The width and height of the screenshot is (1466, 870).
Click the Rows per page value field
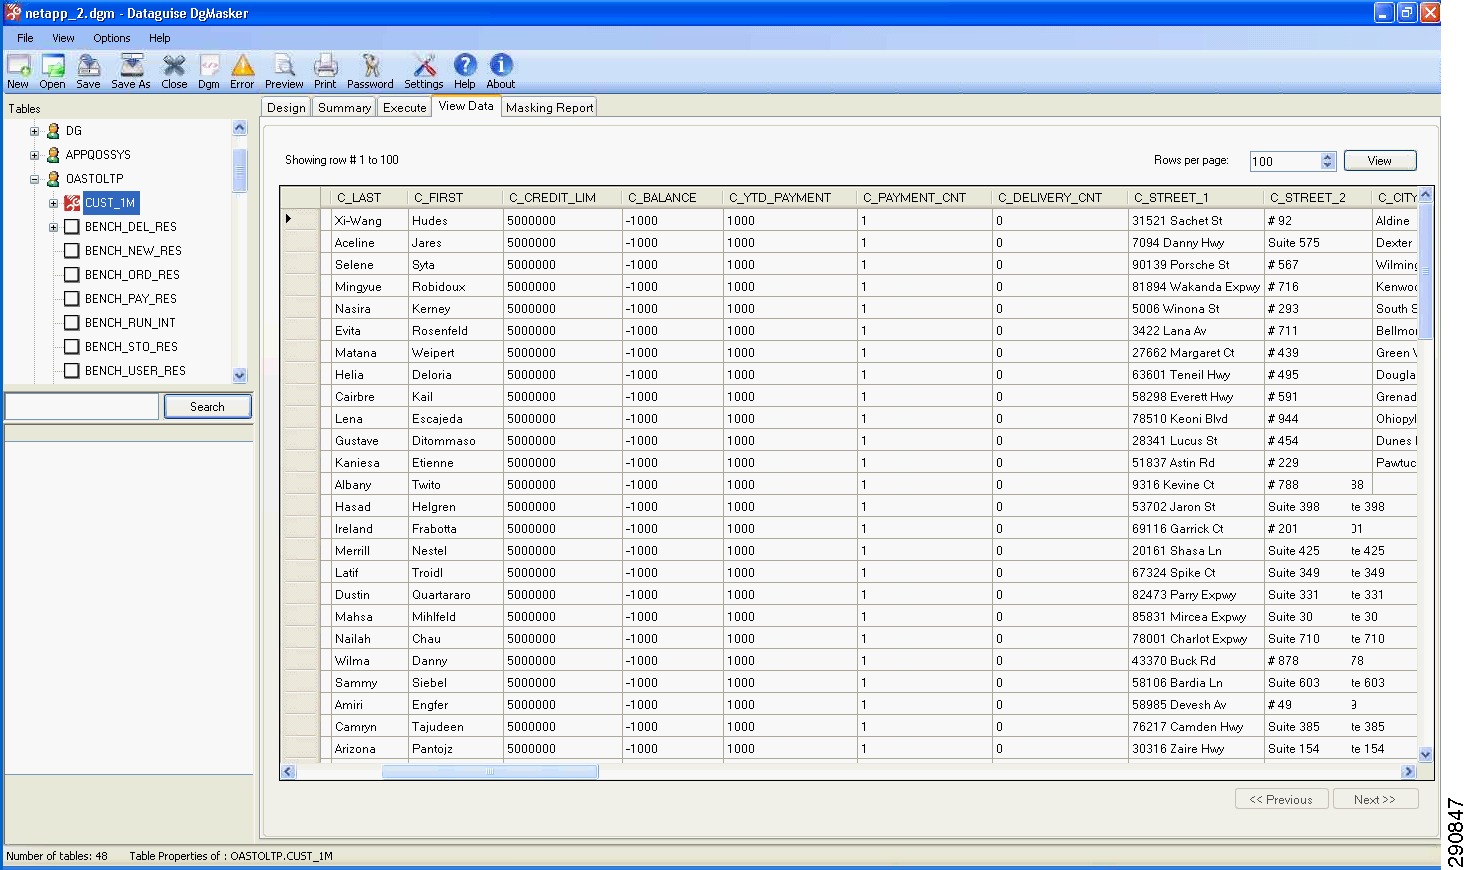[x=1284, y=161]
